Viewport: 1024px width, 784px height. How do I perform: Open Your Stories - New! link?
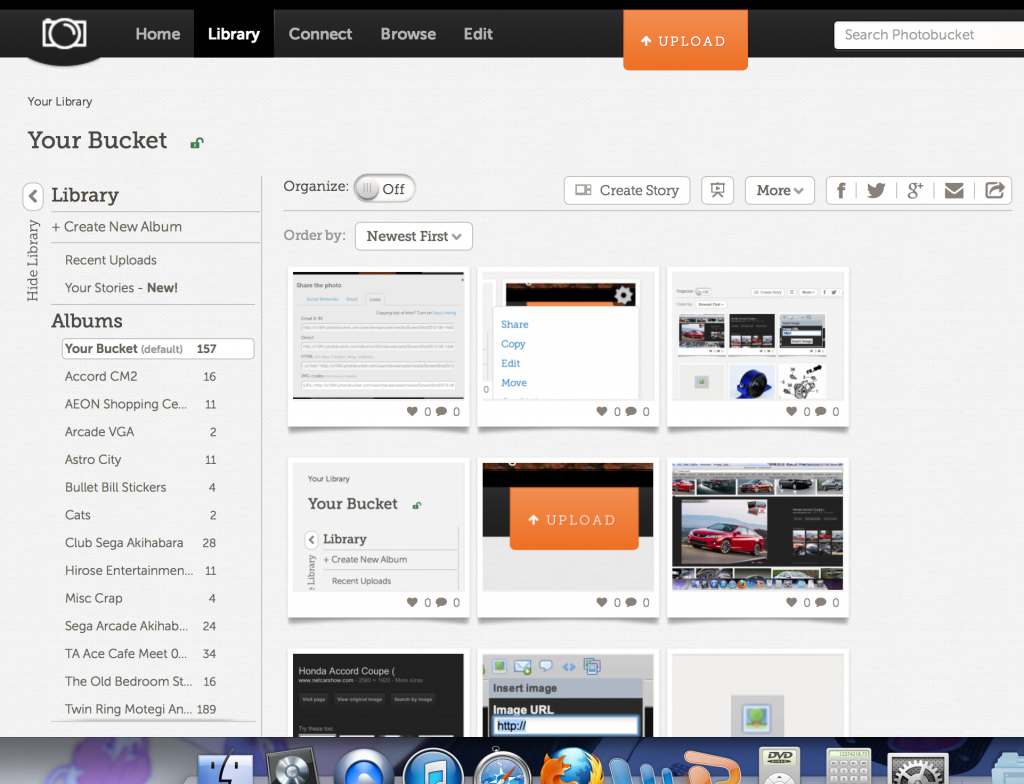coord(121,287)
